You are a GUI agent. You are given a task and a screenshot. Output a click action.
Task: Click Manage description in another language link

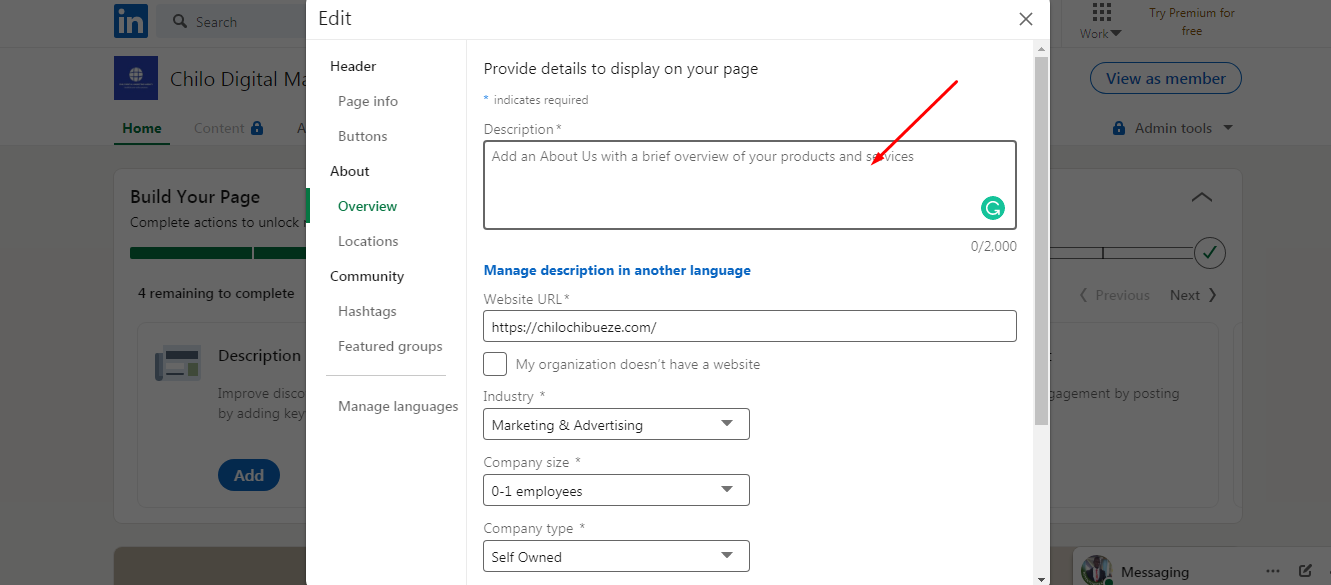[617, 270]
